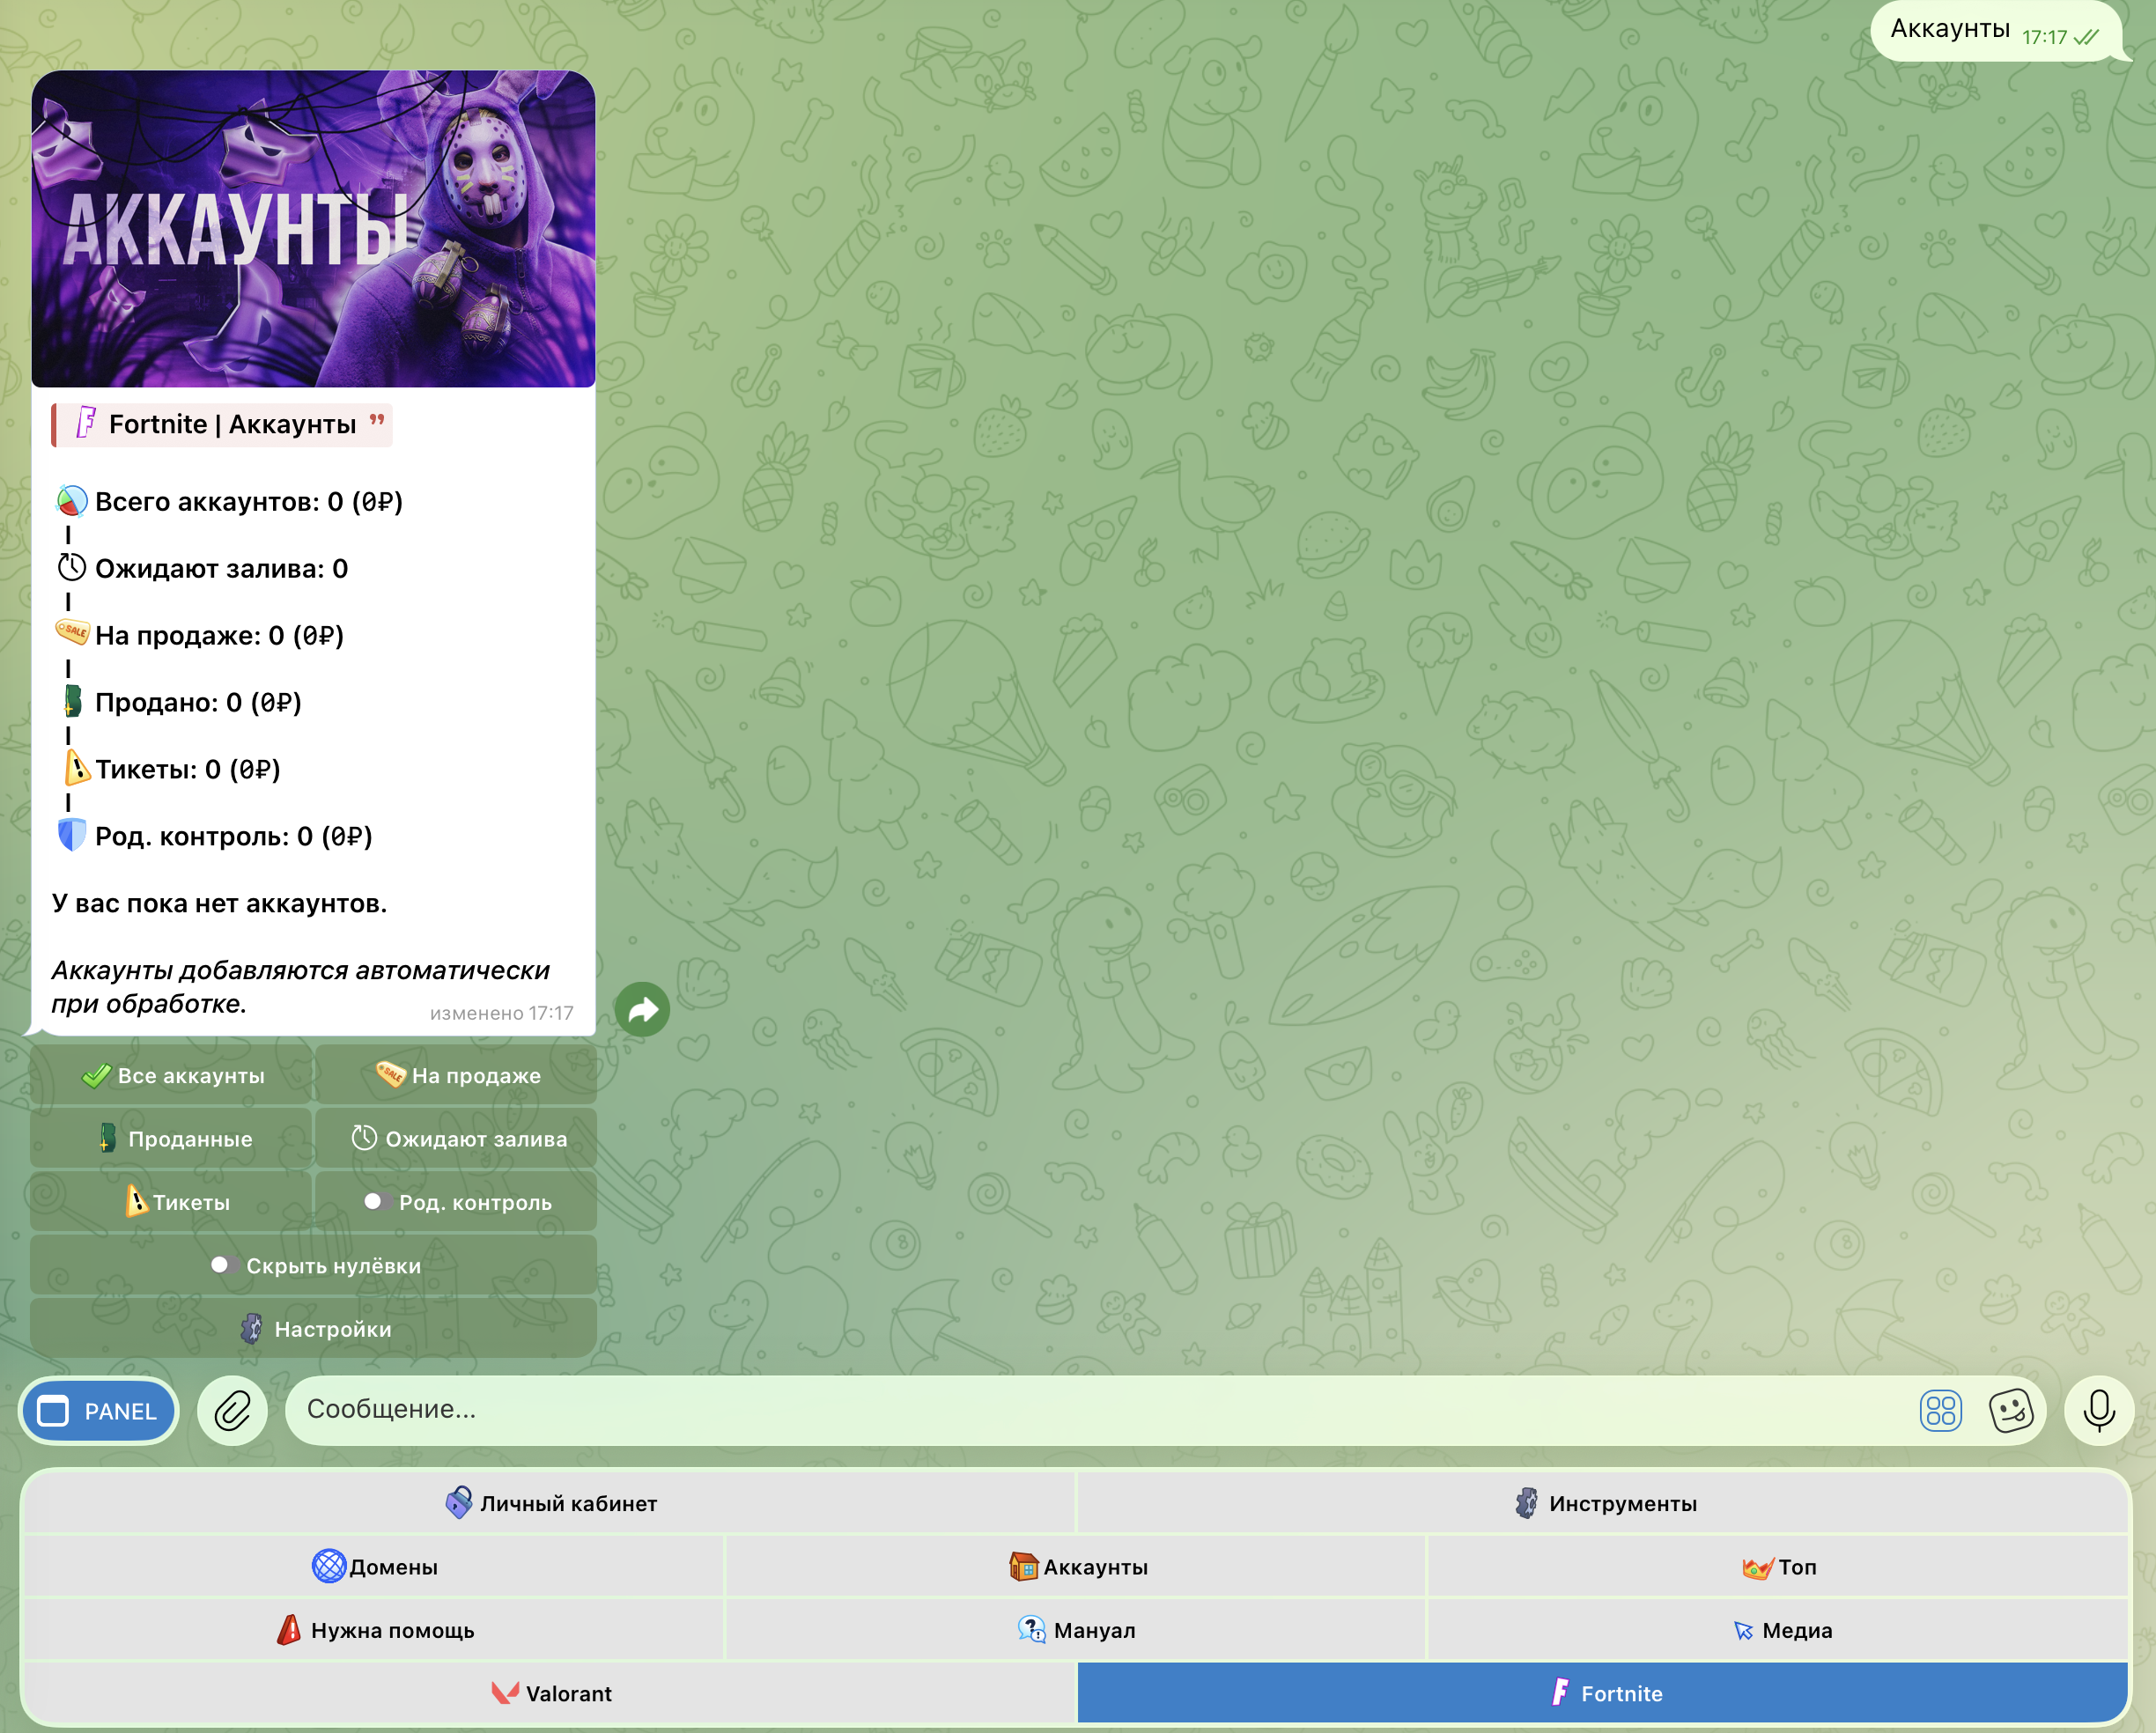Select Аккаунты keyboard button
The width and height of the screenshot is (2156, 1733).
pyautogui.click(x=1076, y=1566)
